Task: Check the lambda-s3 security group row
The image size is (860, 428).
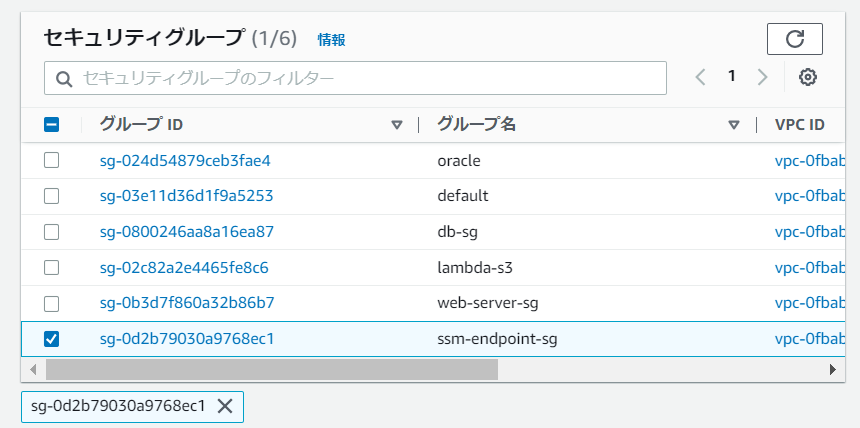Action: point(51,268)
